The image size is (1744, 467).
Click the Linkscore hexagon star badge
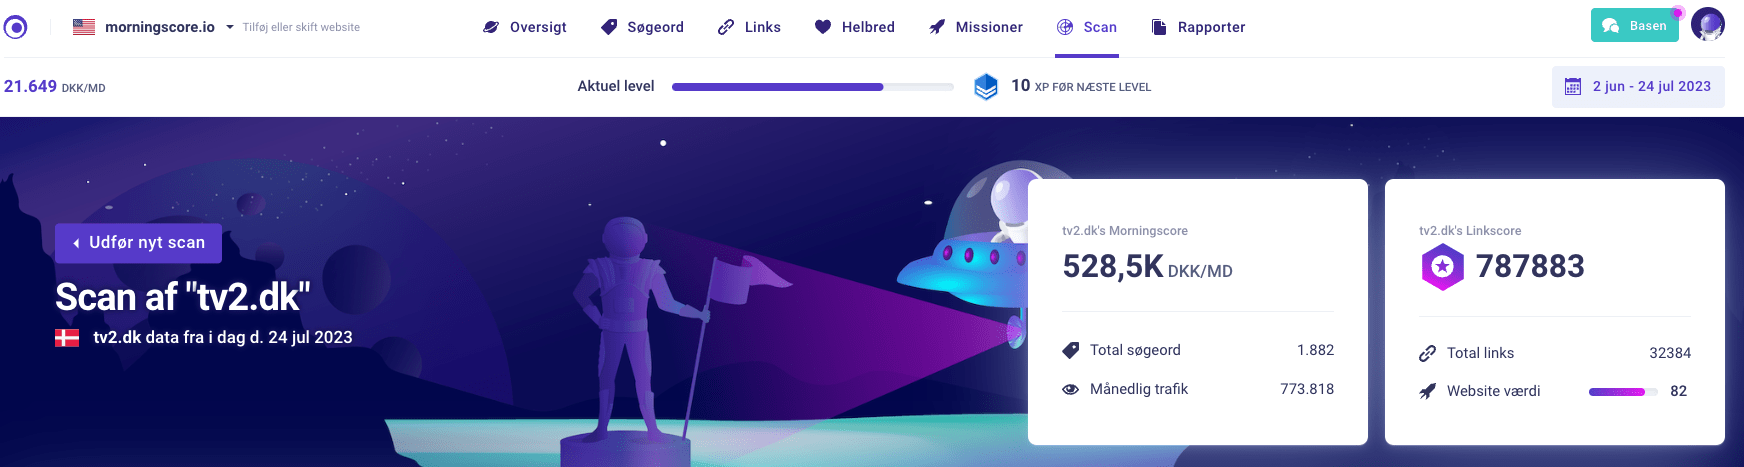tap(1442, 266)
